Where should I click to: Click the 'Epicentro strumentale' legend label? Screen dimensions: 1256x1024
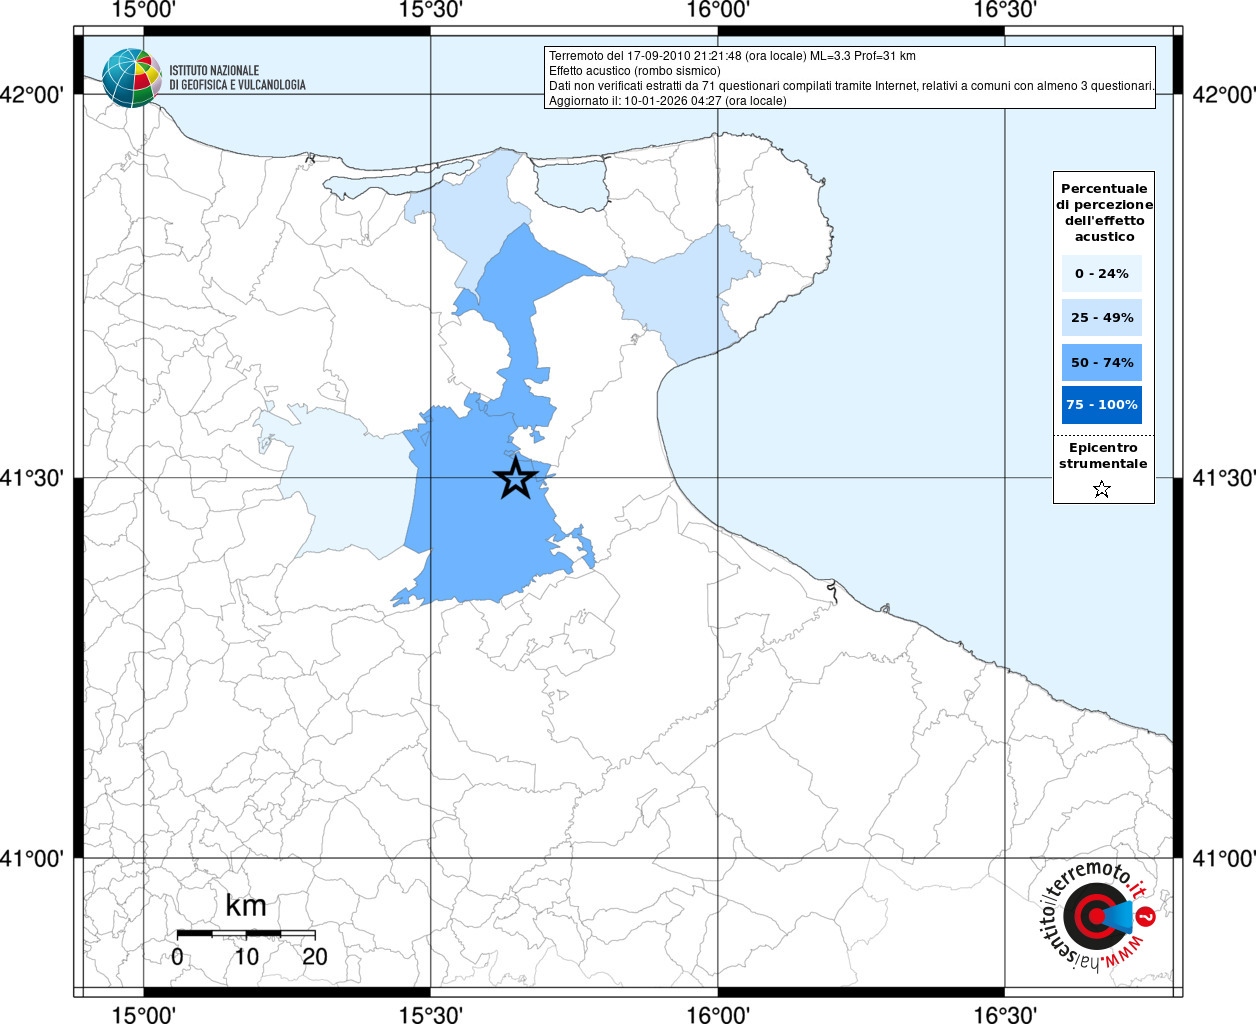pos(1103,456)
